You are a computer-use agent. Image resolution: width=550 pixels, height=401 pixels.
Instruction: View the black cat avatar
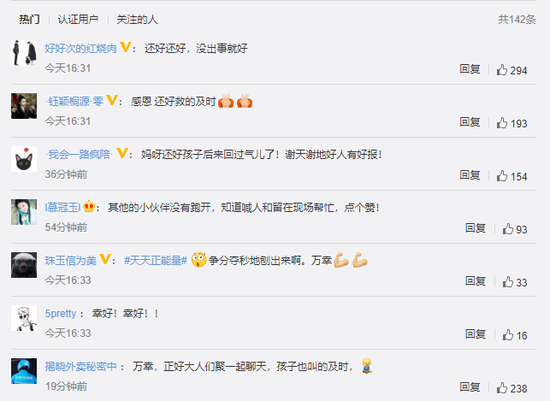(24, 159)
